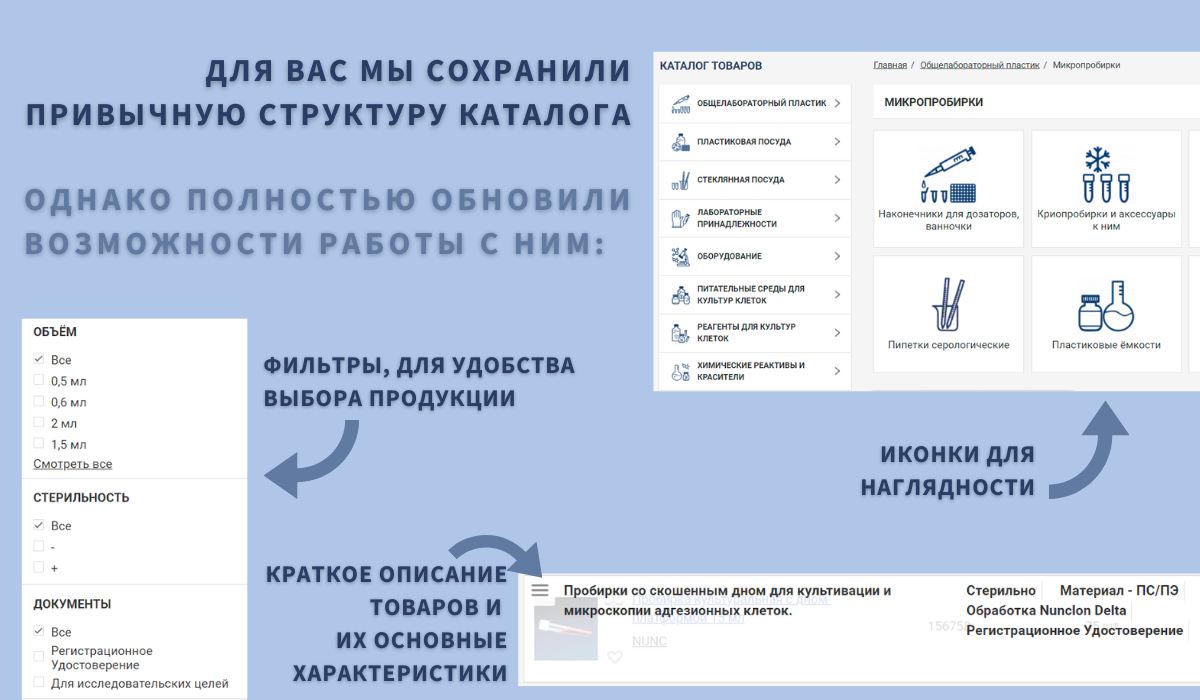Click the hamburger menu icon on product row
1200x700 pixels.
pyautogui.click(x=540, y=591)
